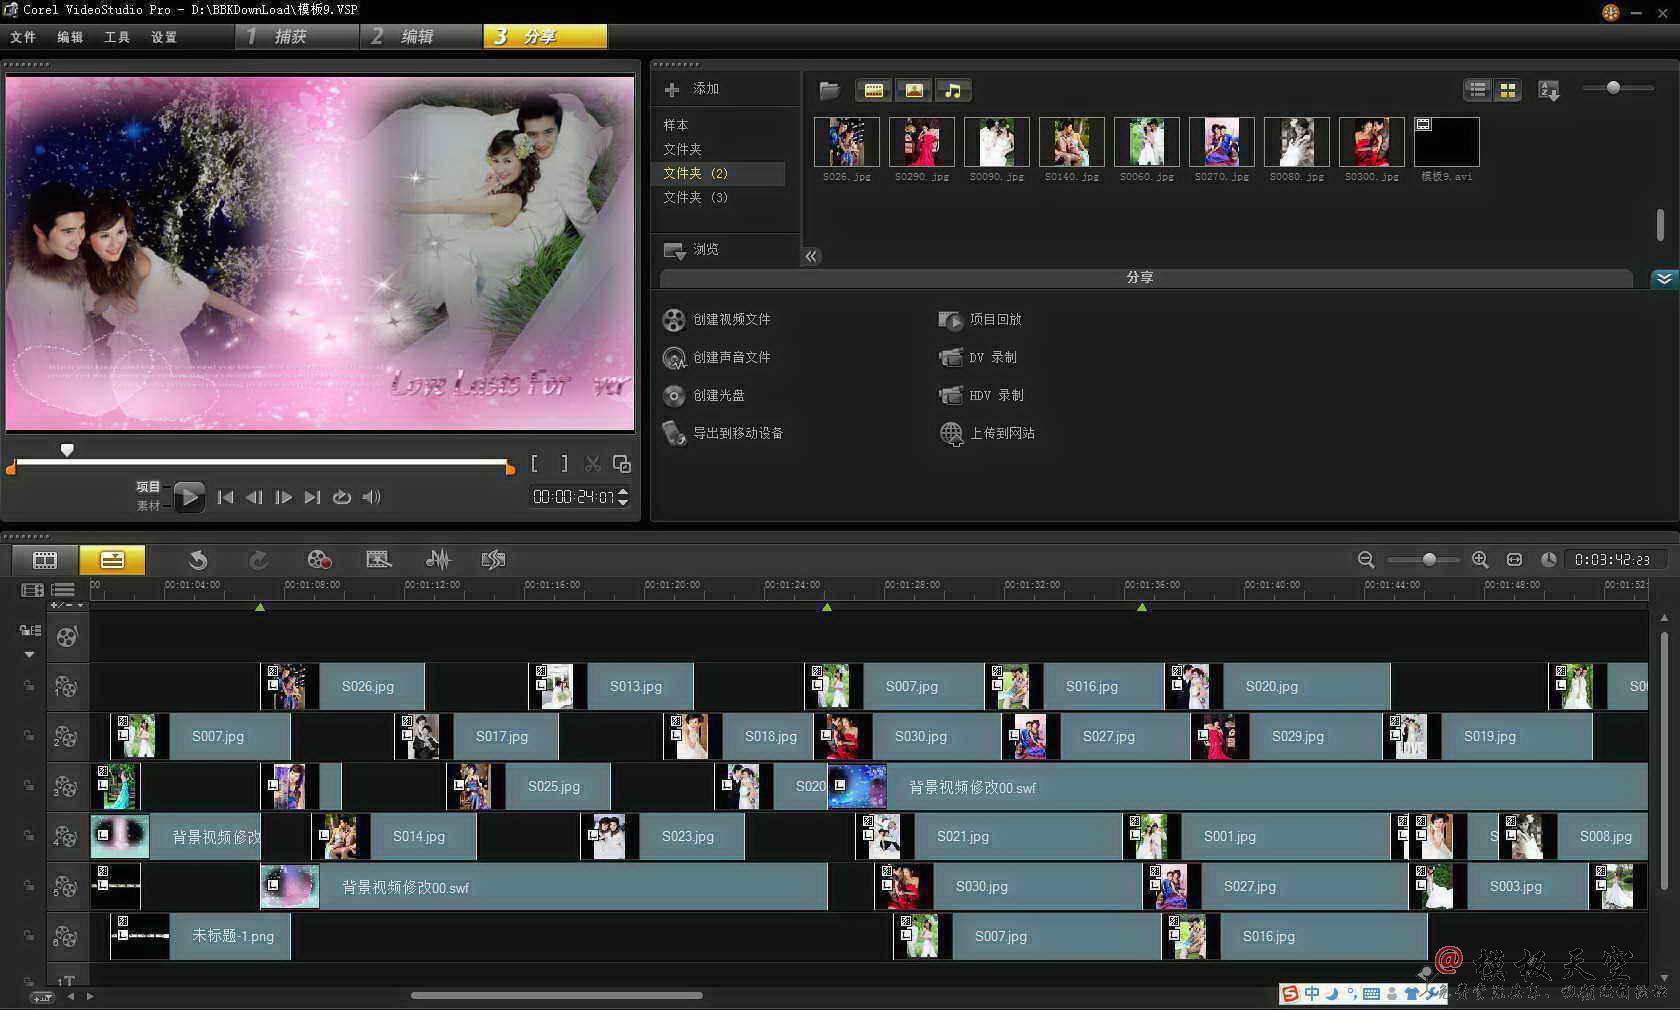Collapse share options panel double-chevron
Screen dimensions: 1680x1010
tap(1664, 279)
